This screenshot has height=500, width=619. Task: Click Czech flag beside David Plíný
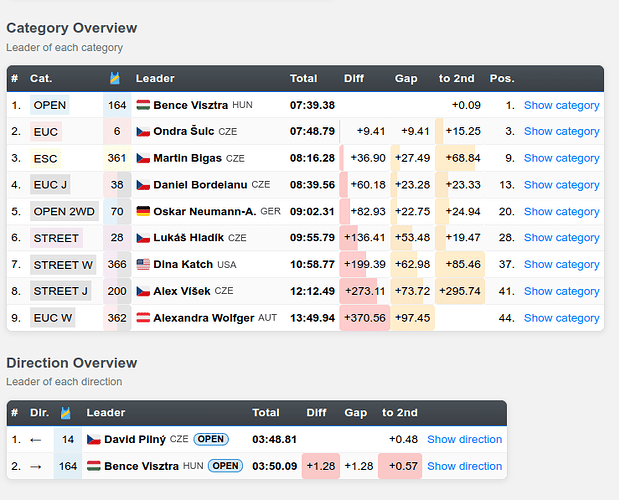tap(94, 439)
